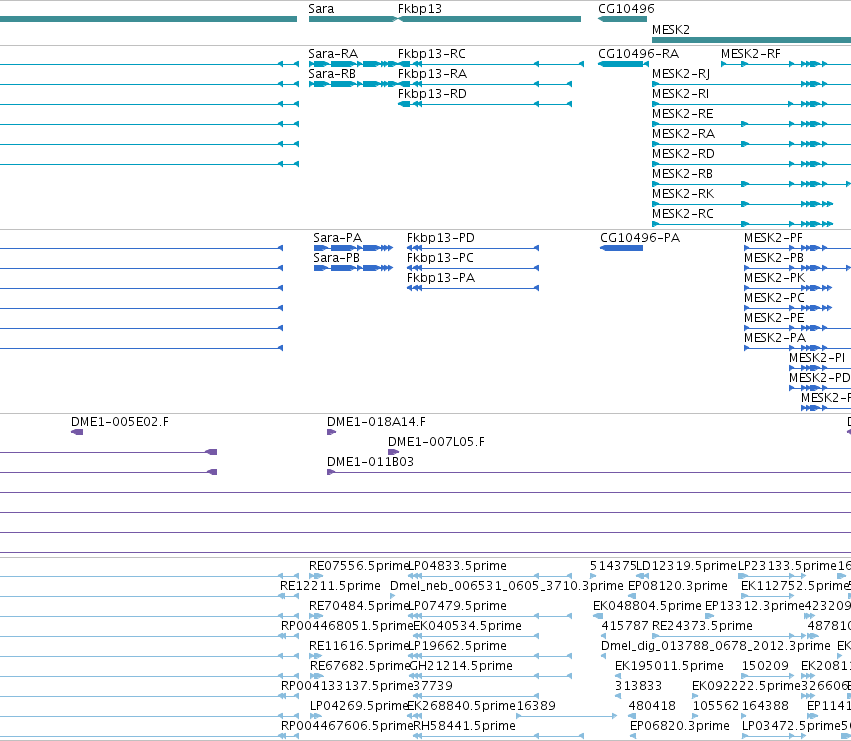Select protein label 'Sara-PB'

pyautogui.click(x=336, y=258)
